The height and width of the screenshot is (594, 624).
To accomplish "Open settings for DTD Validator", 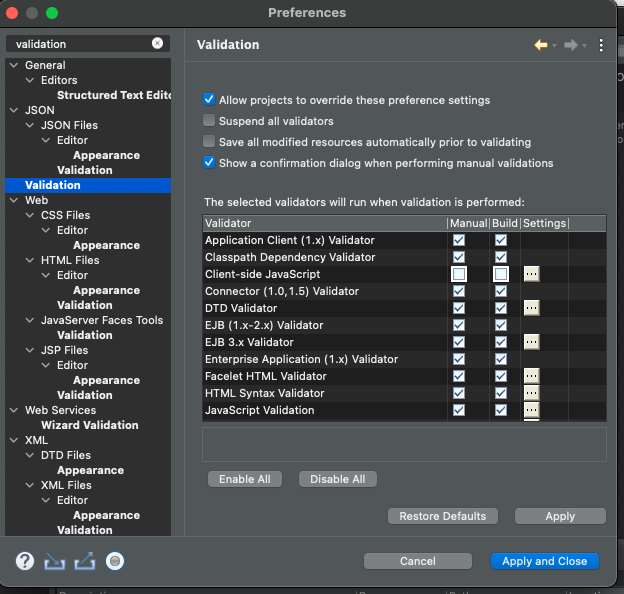I will coord(532,308).
